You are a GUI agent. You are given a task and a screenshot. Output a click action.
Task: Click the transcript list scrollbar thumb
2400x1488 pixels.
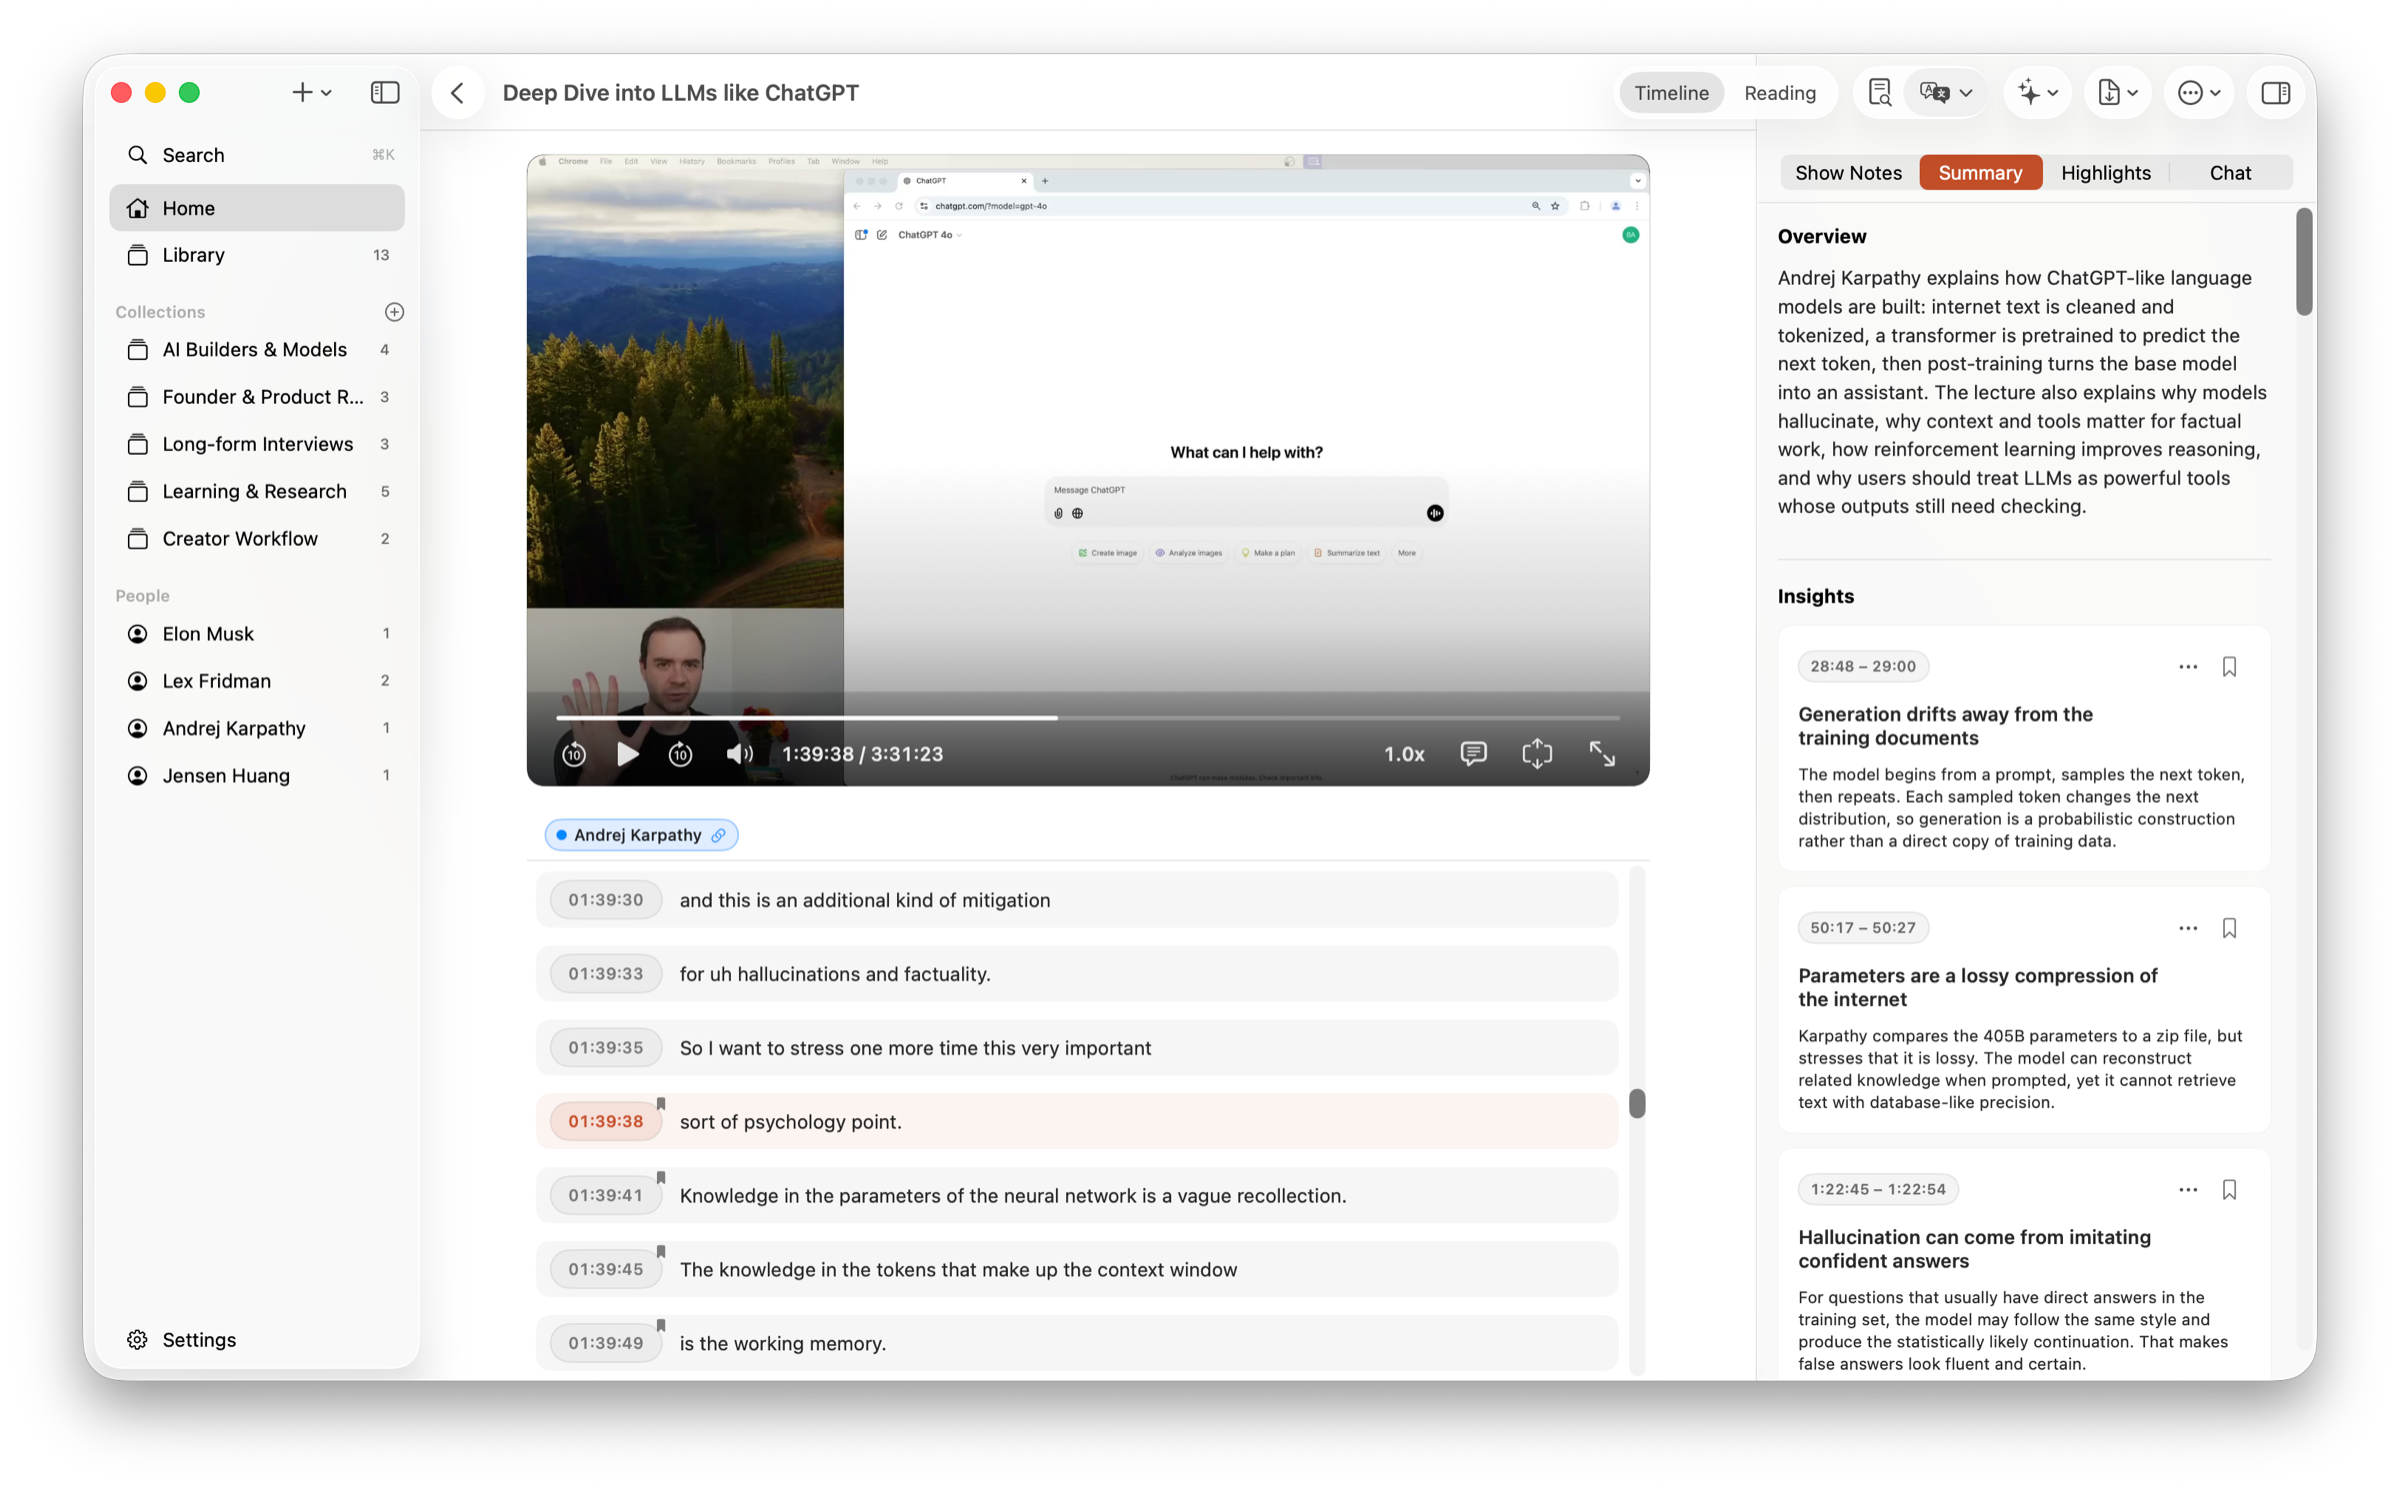[1637, 1104]
